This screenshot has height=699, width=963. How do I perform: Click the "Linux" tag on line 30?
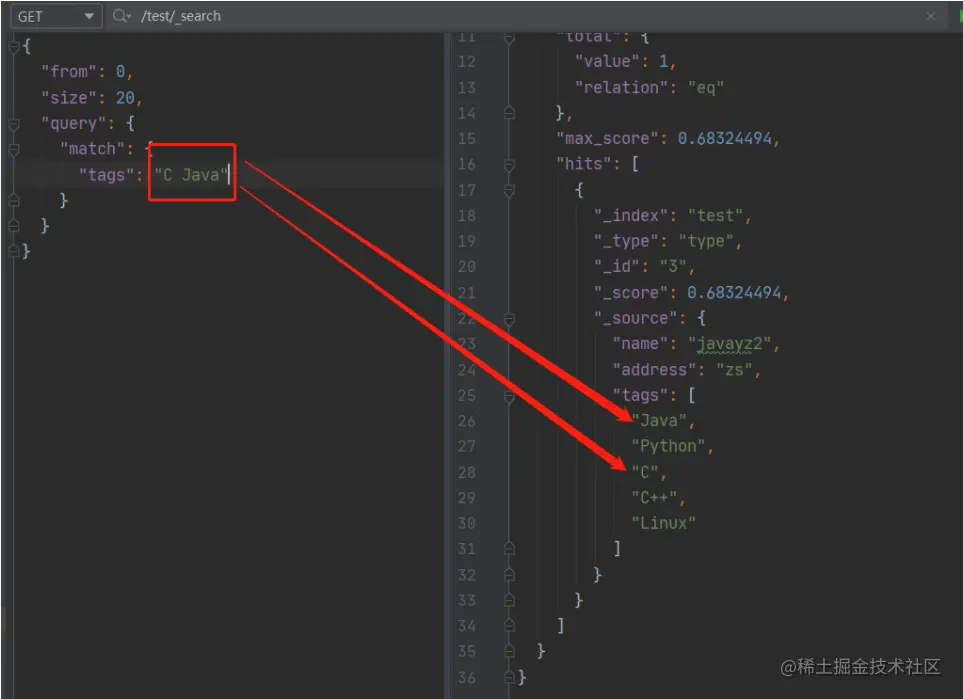pyautogui.click(x=663, y=523)
